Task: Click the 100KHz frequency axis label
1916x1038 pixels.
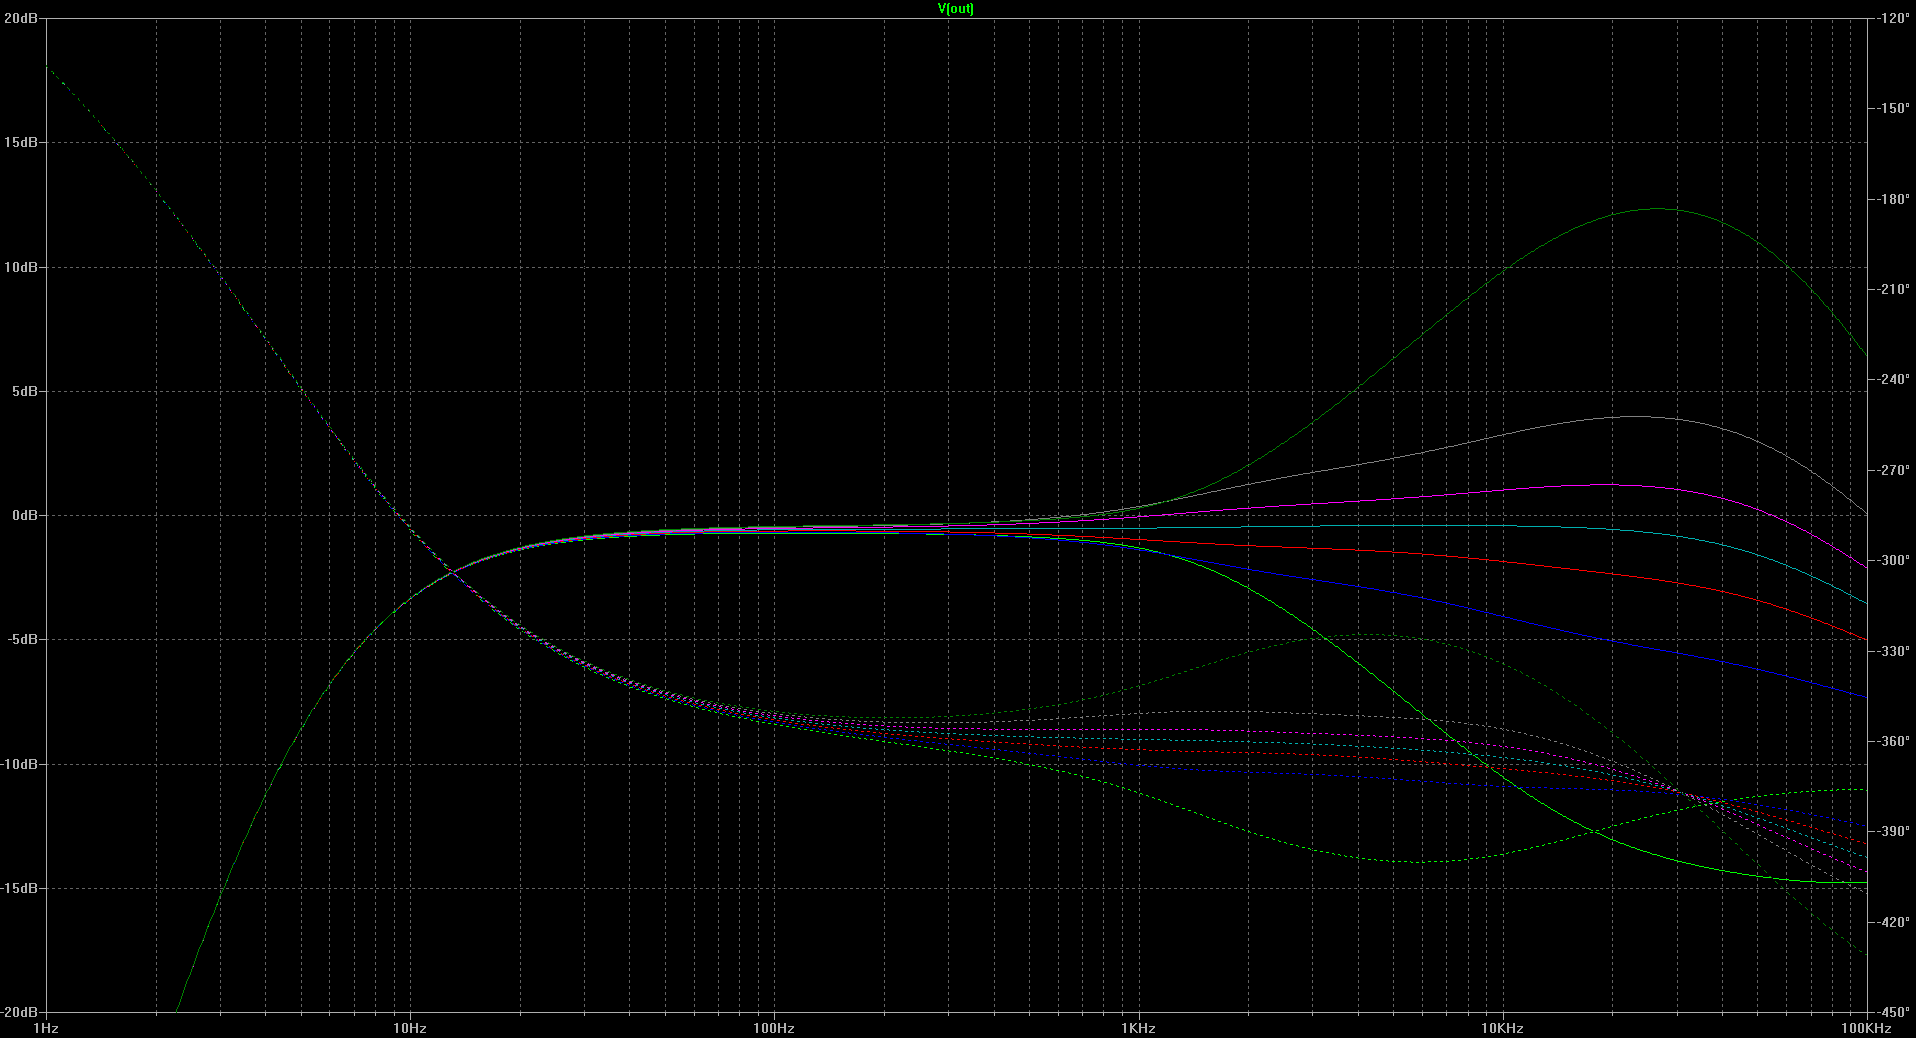Action: click(x=1866, y=1028)
